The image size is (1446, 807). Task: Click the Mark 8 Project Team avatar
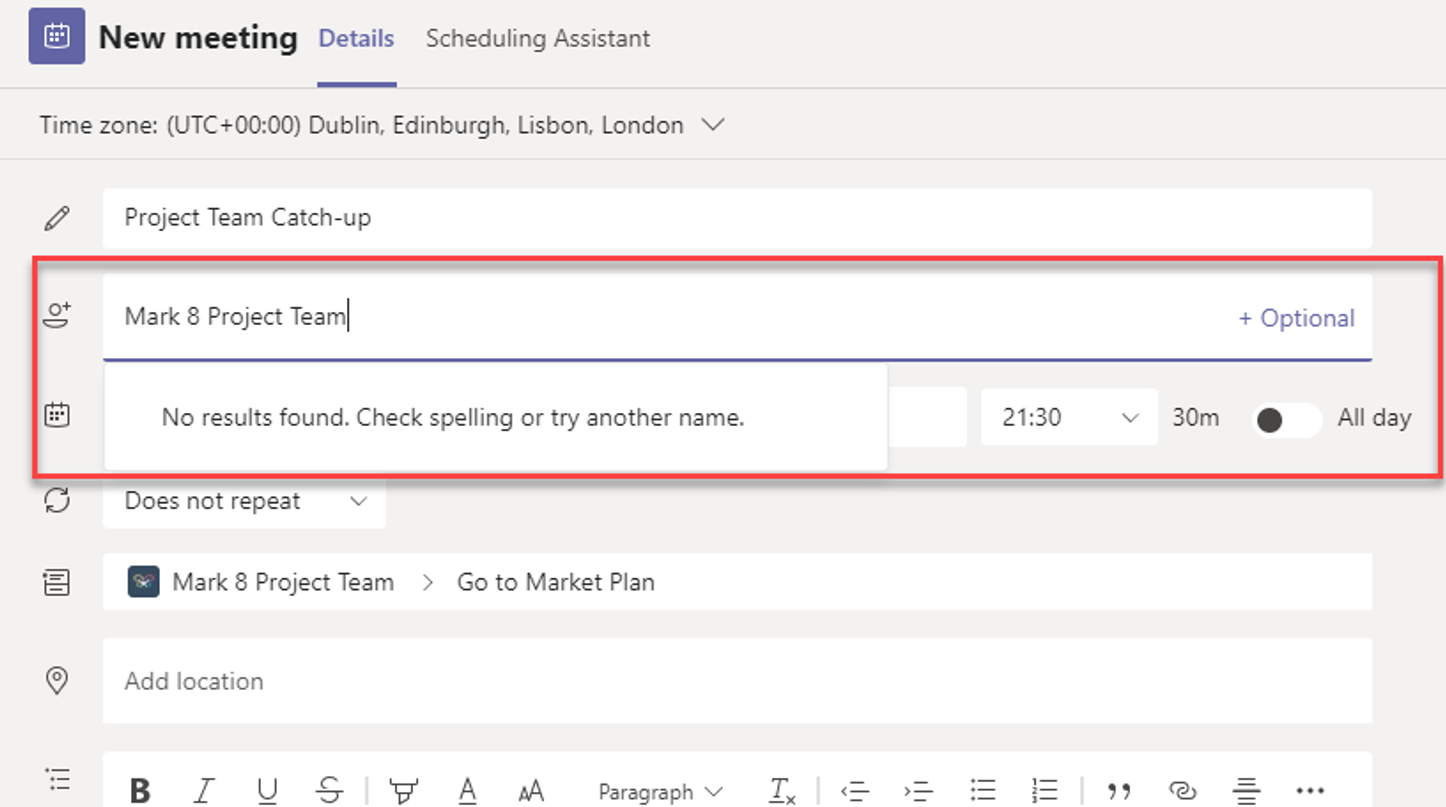point(144,582)
